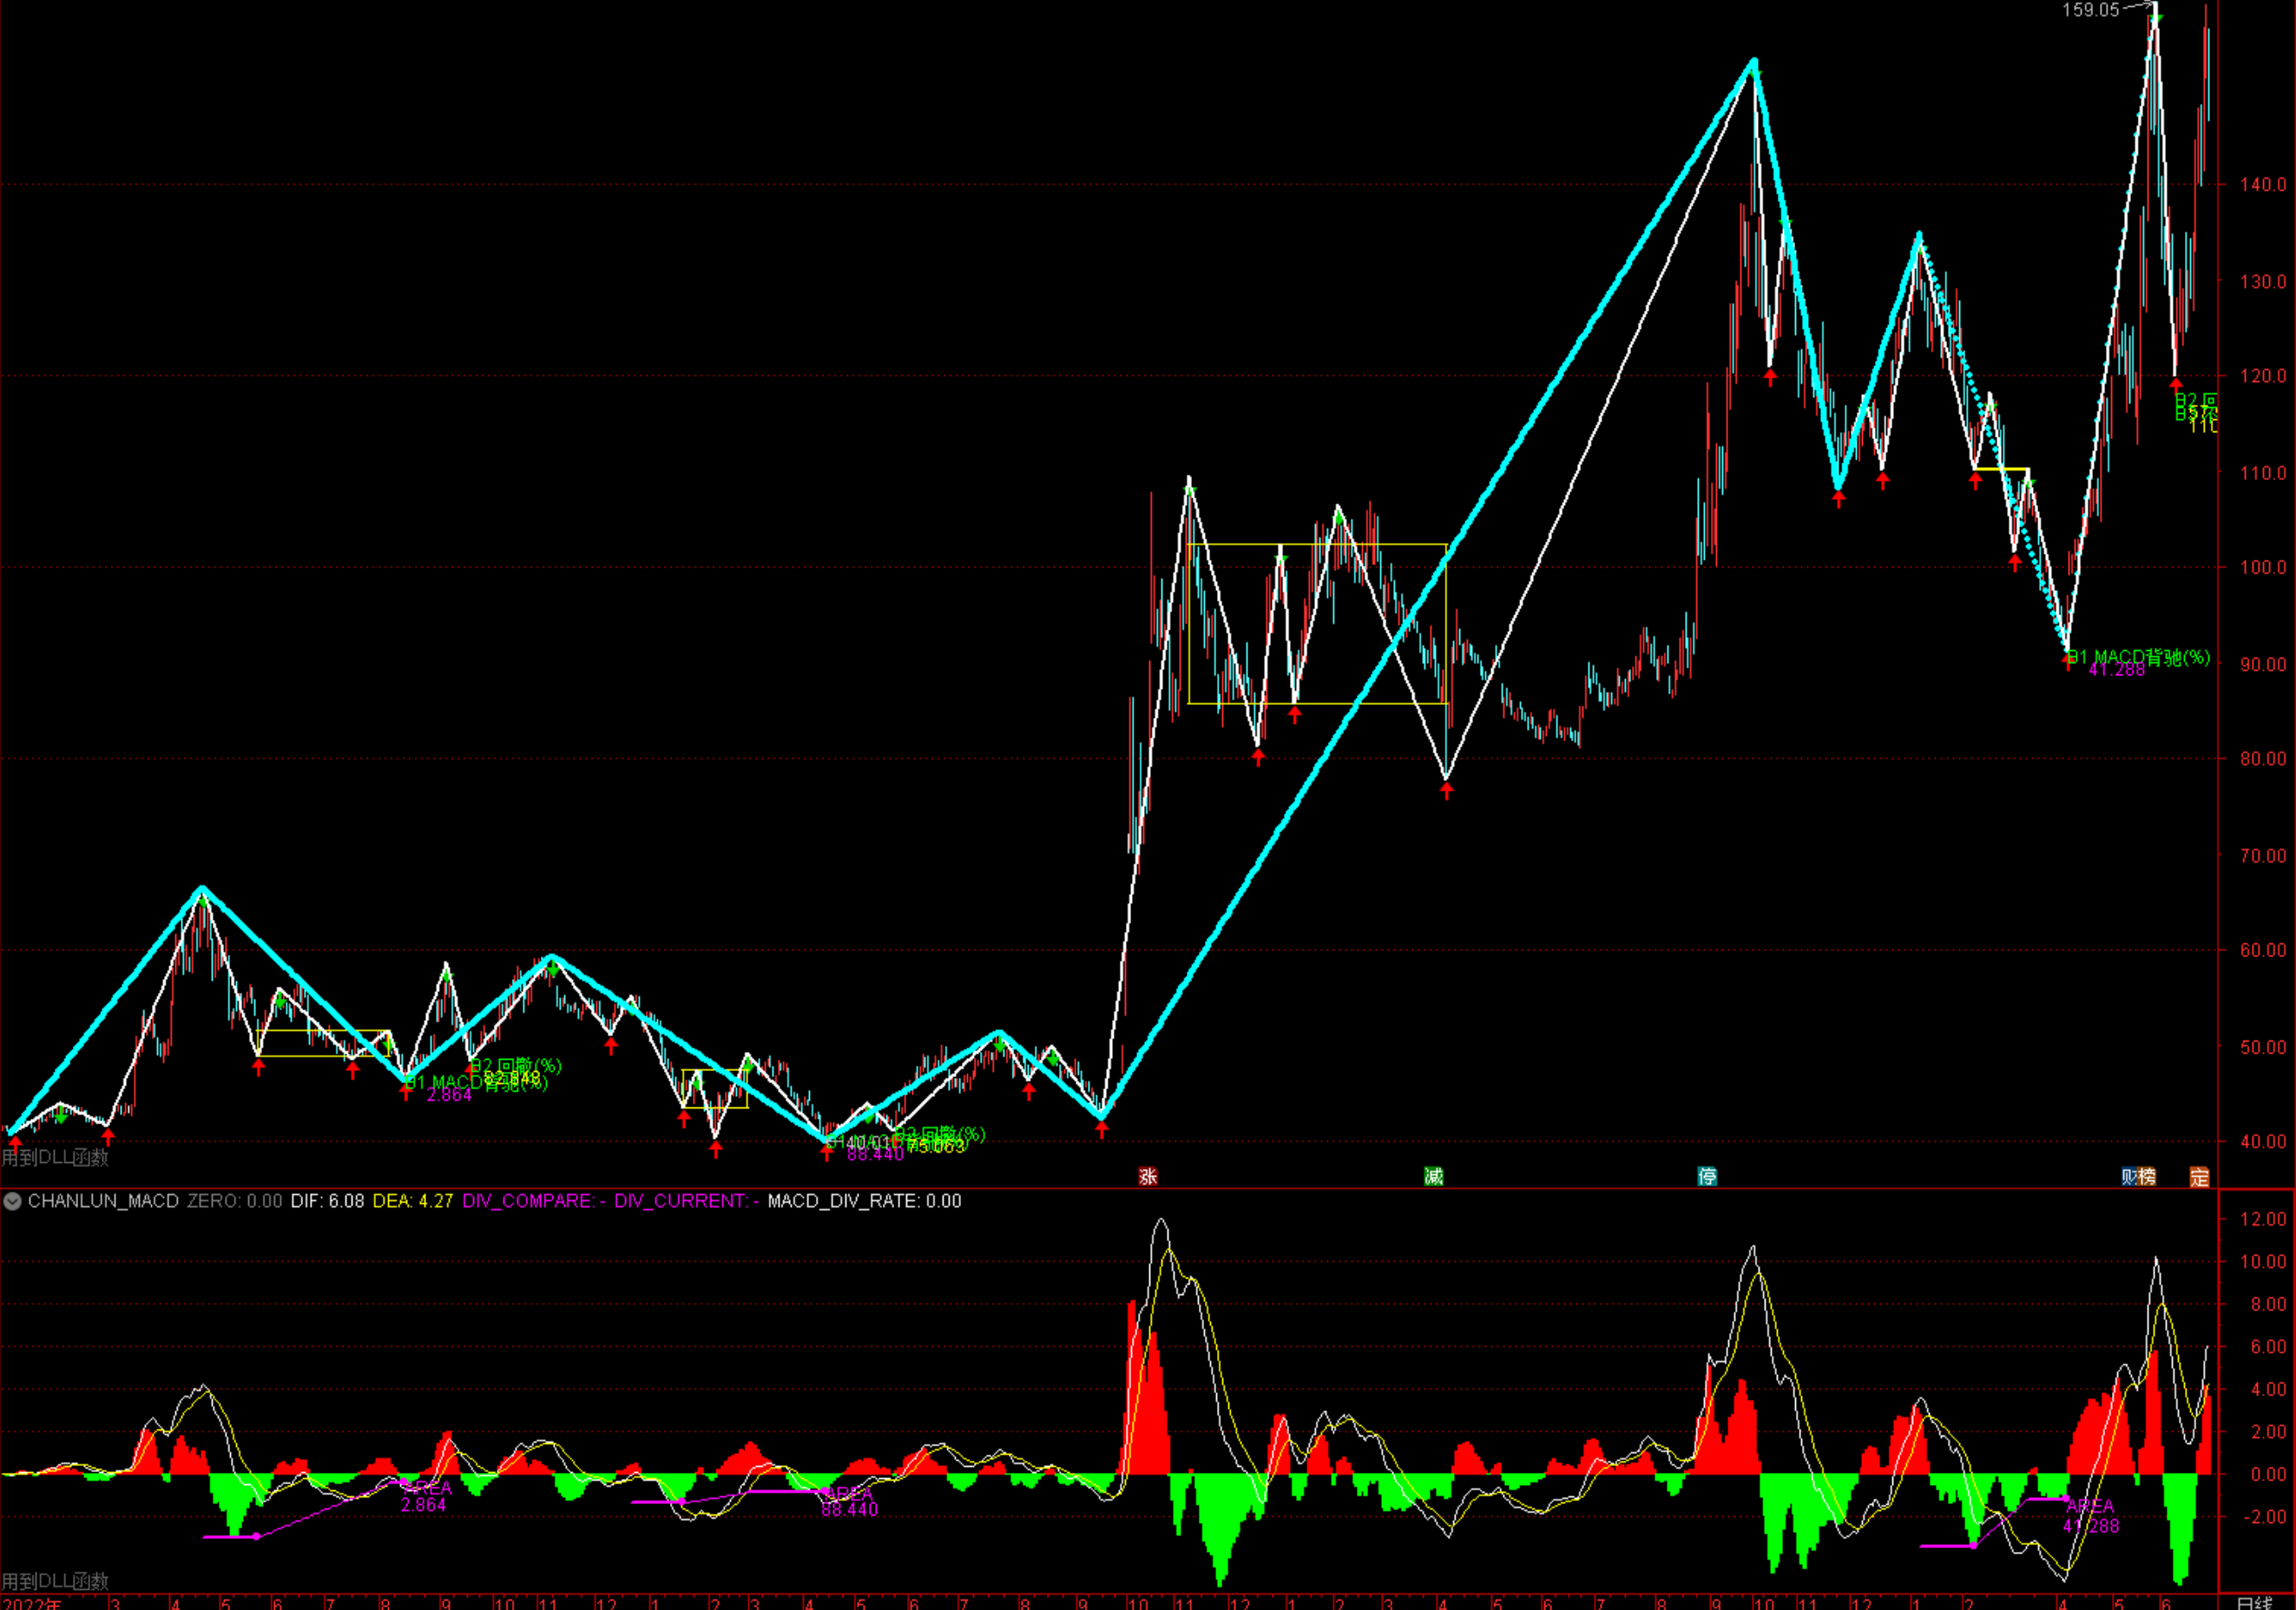Select the CHANLUN_MACD indicator name
This screenshot has height=1610, width=2296.
103,1201
